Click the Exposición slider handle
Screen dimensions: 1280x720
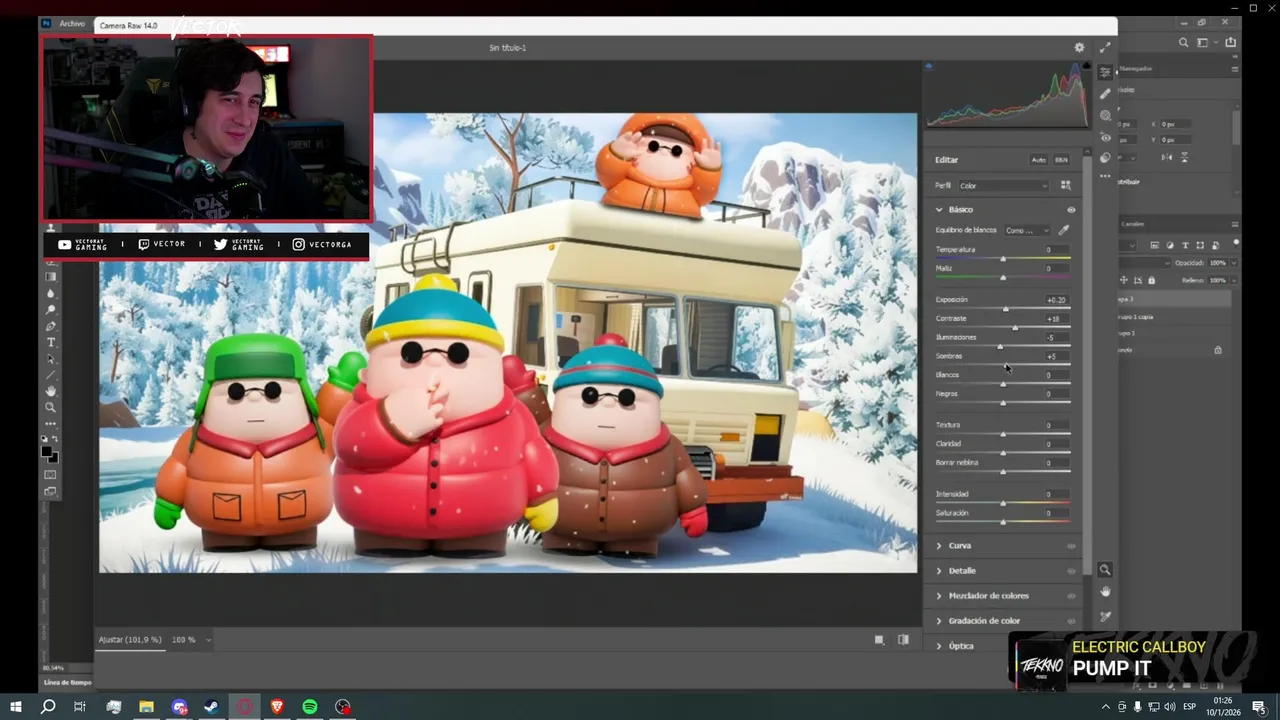[1006, 308]
